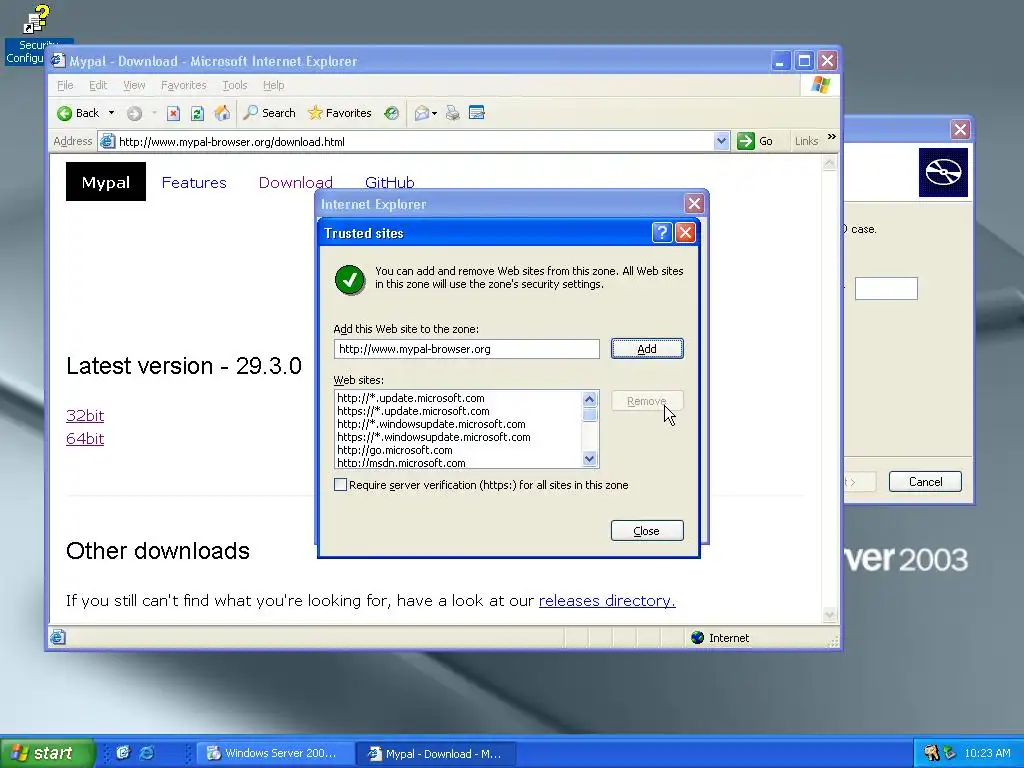Click the Back arrow icon in IE toolbar
This screenshot has width=1024, height=768.
tap(64, 114)
